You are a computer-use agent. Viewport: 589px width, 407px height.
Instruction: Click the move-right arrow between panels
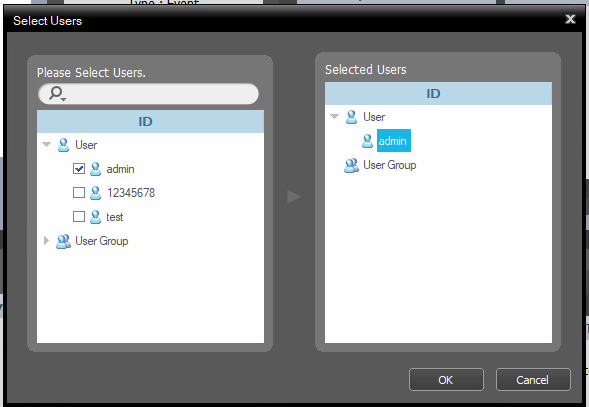[x=294, y=197]
